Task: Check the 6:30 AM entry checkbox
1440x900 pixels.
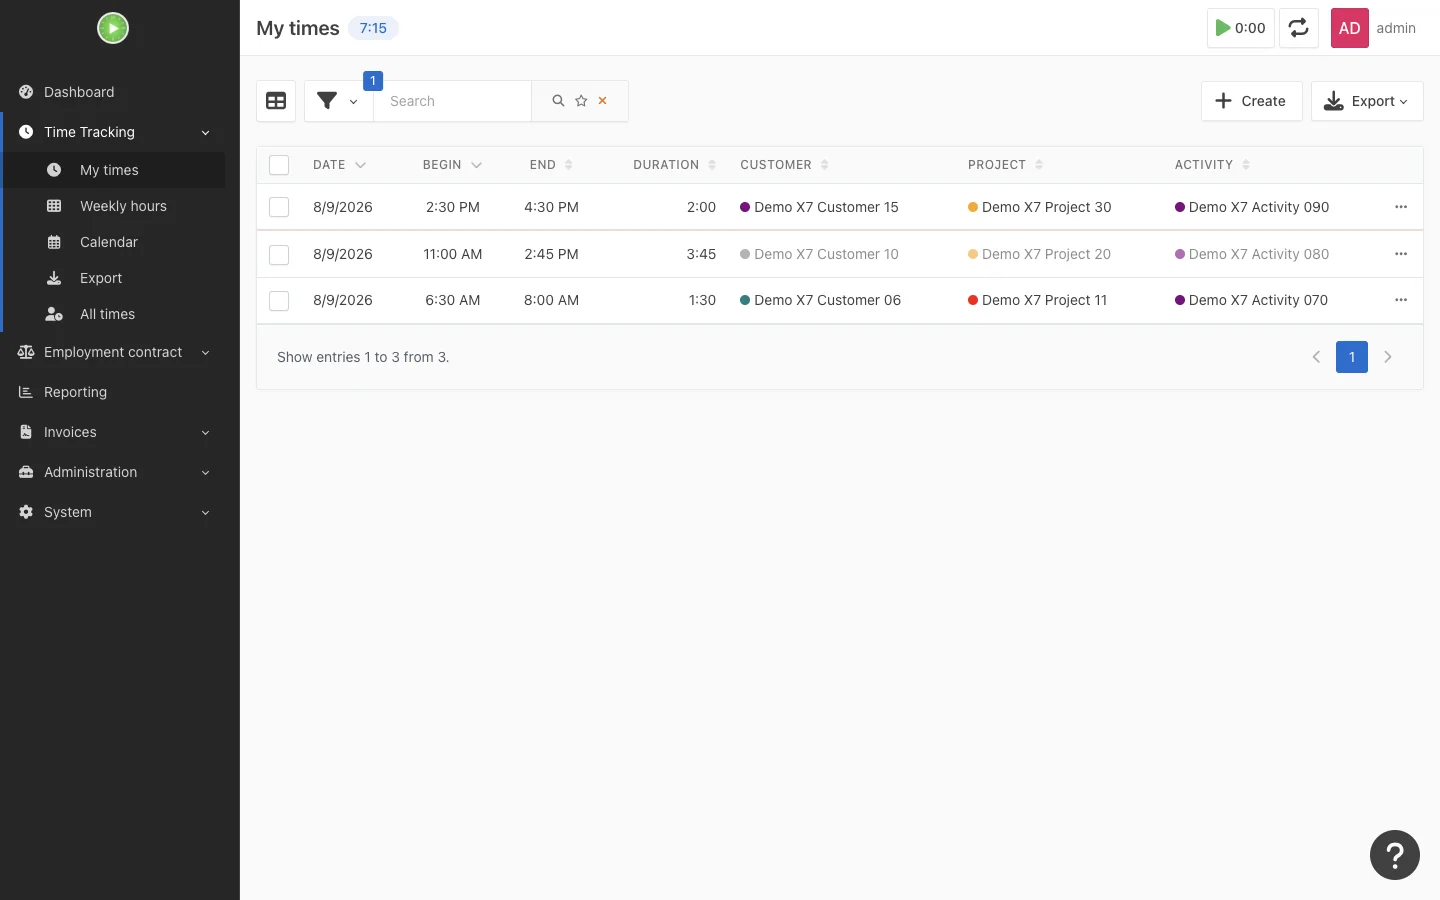Action: coord(279,300)
